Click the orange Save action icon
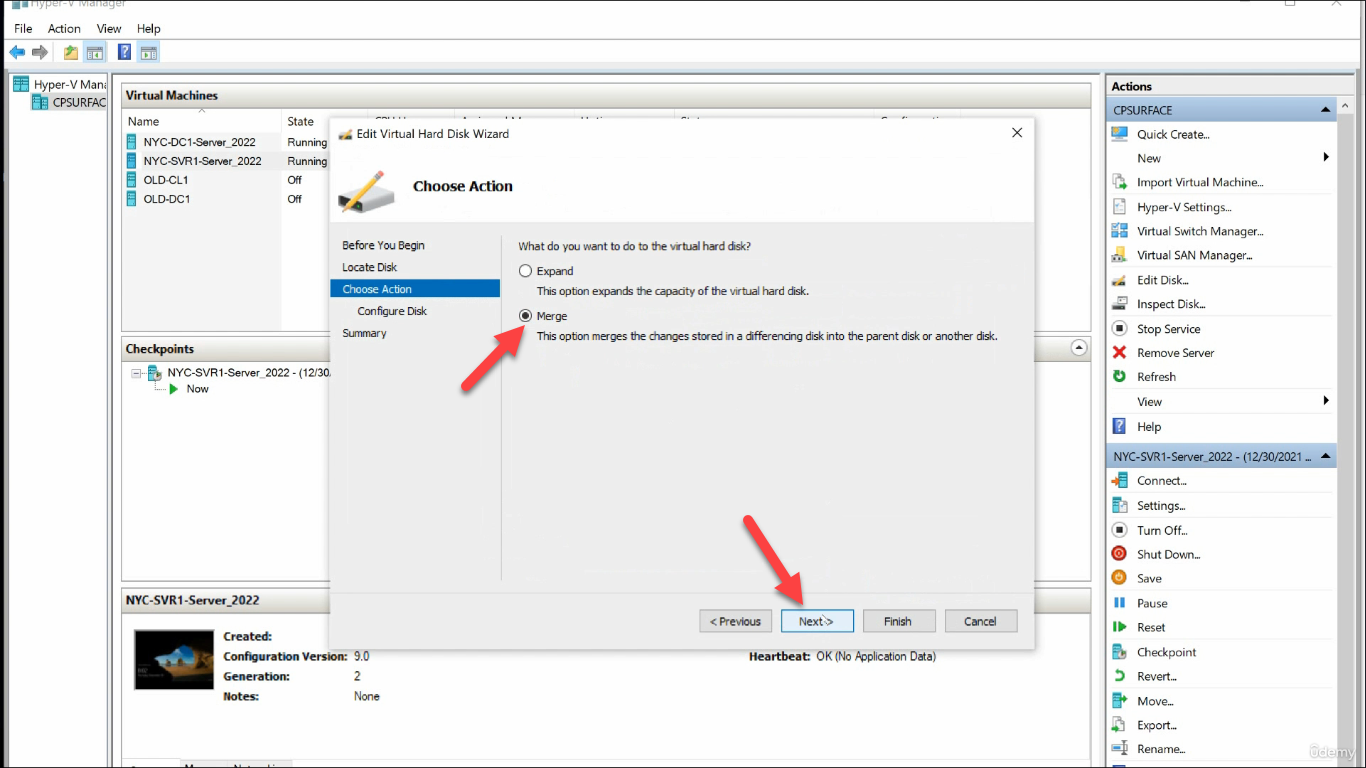 tap(1120, 578)
